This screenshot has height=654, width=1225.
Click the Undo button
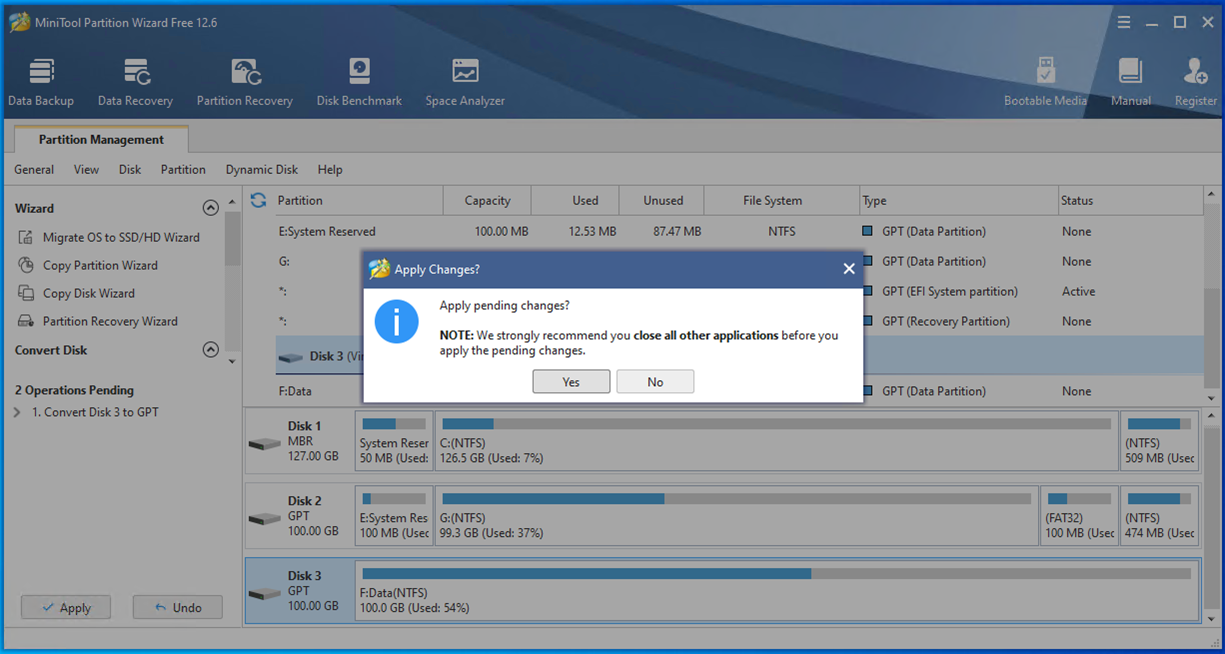click(178, 607)
